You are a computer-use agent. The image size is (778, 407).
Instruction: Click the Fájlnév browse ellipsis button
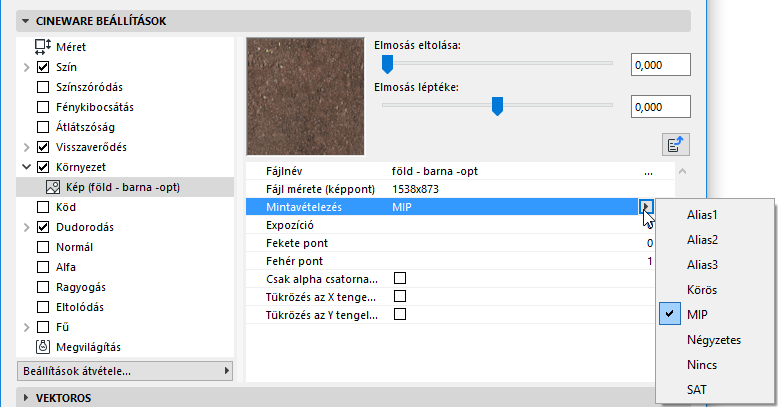(x=648, y=172)
